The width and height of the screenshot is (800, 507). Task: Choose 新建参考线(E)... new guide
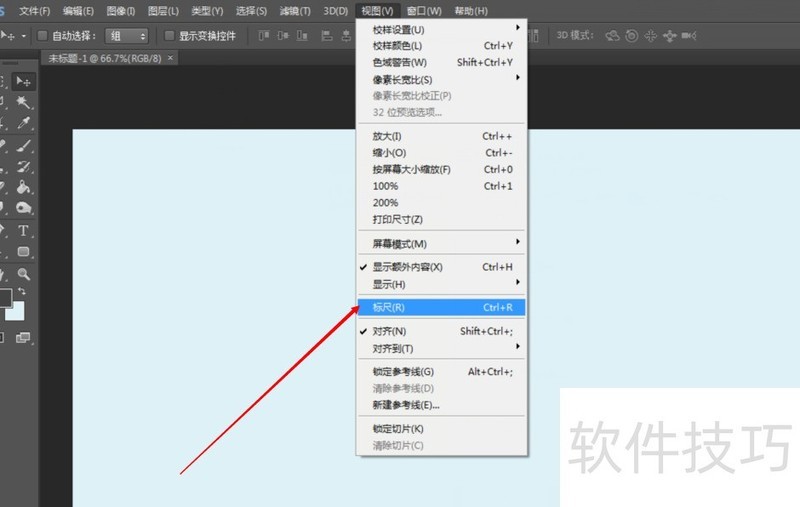tap(441, 405)
